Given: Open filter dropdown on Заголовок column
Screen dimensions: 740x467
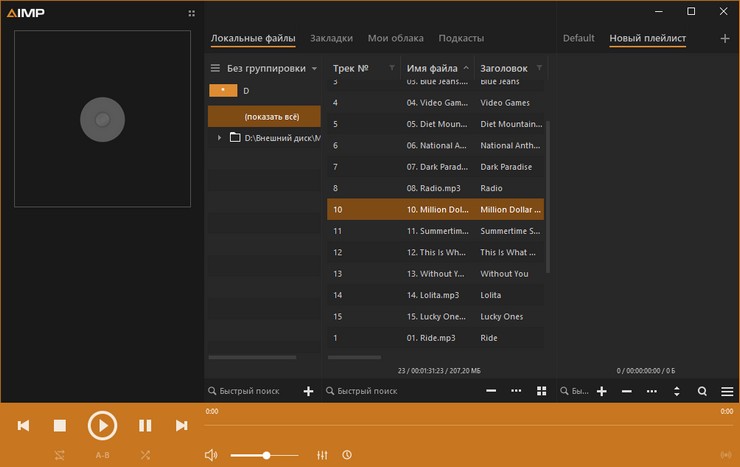Looking at the screenshot, I should pyautogui.click(x=539, y=68).
